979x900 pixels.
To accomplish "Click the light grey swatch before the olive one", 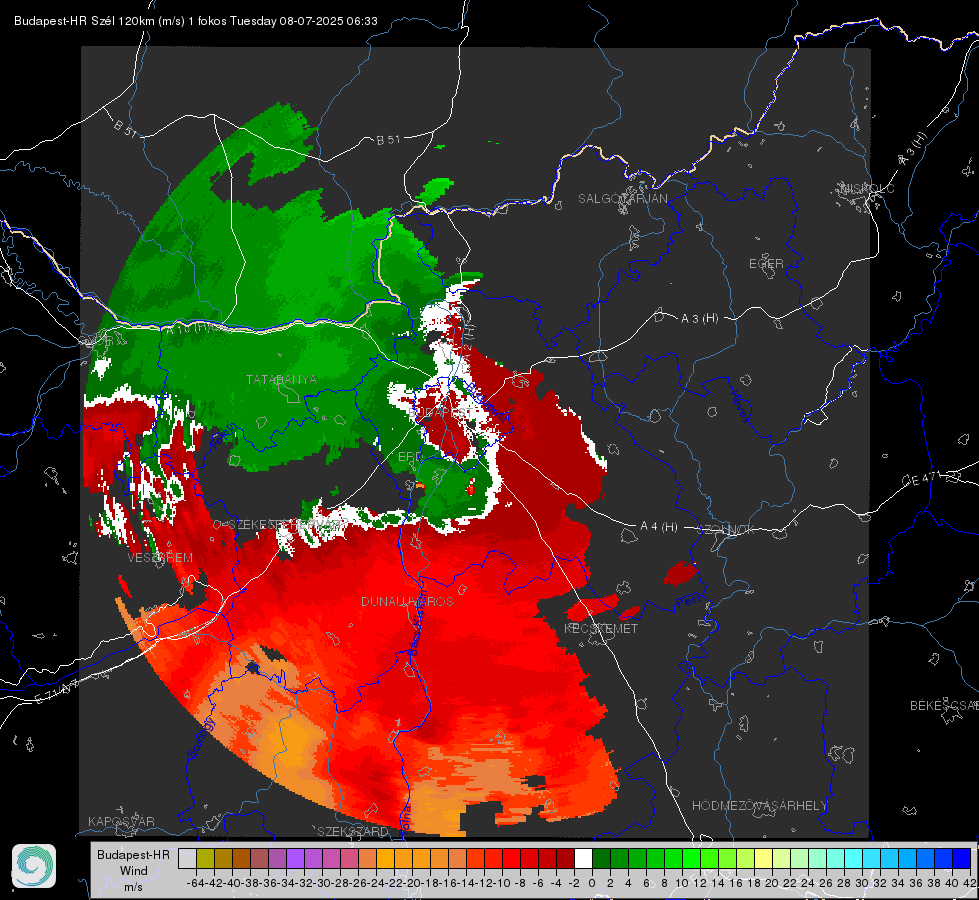I will coord(187,859).
